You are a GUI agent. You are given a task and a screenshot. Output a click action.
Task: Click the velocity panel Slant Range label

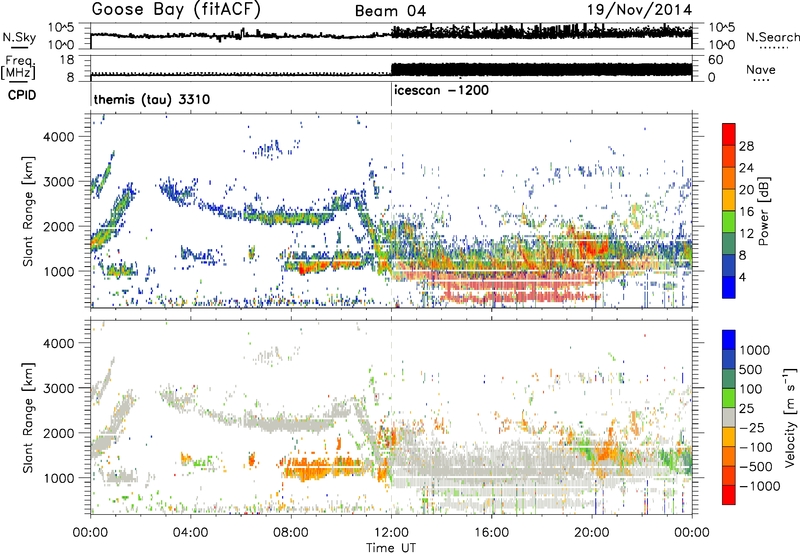(28, 418)
